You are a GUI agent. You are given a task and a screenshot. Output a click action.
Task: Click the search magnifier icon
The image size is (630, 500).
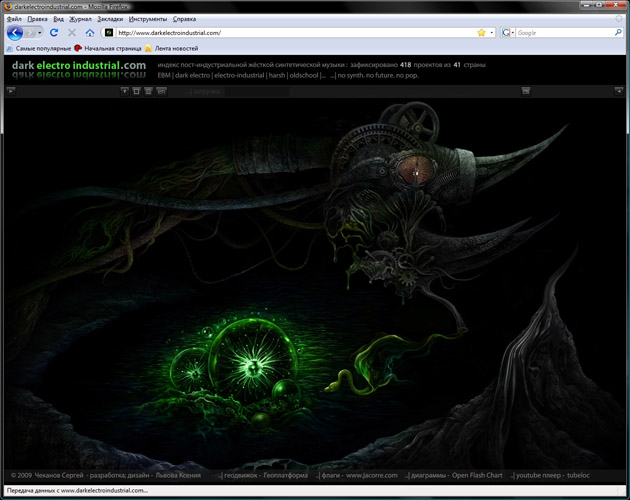point(618,33)
